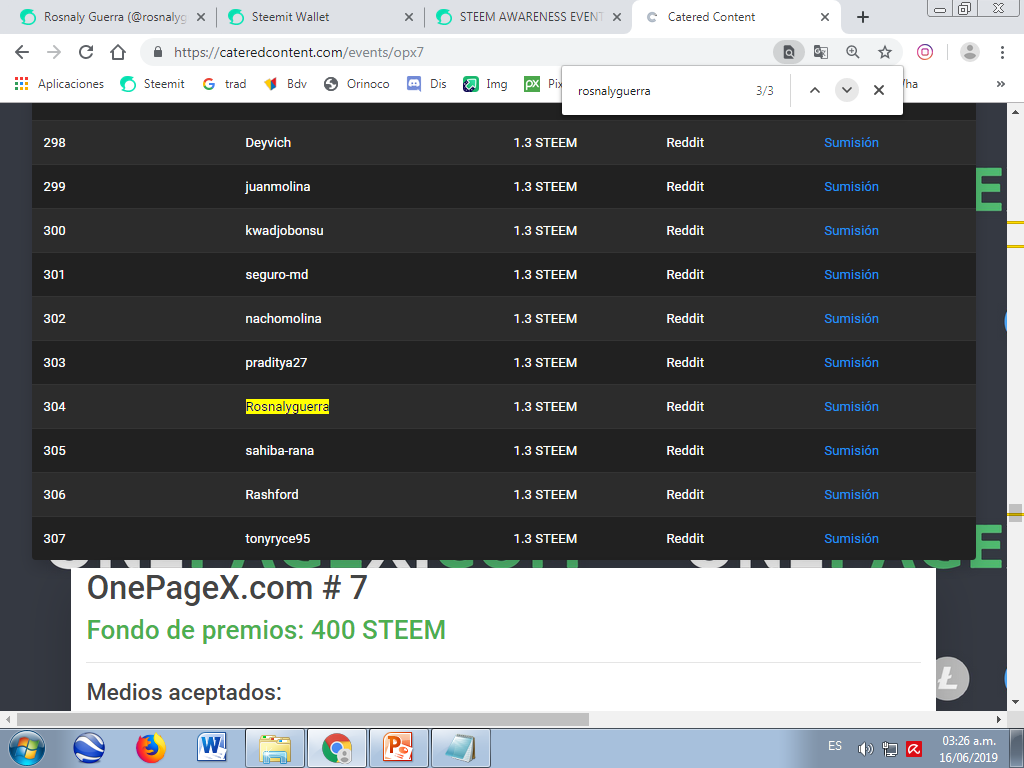1024x768 pixels.
Task: Open the Google trad bookmark
Action: (x=224, y=84)
